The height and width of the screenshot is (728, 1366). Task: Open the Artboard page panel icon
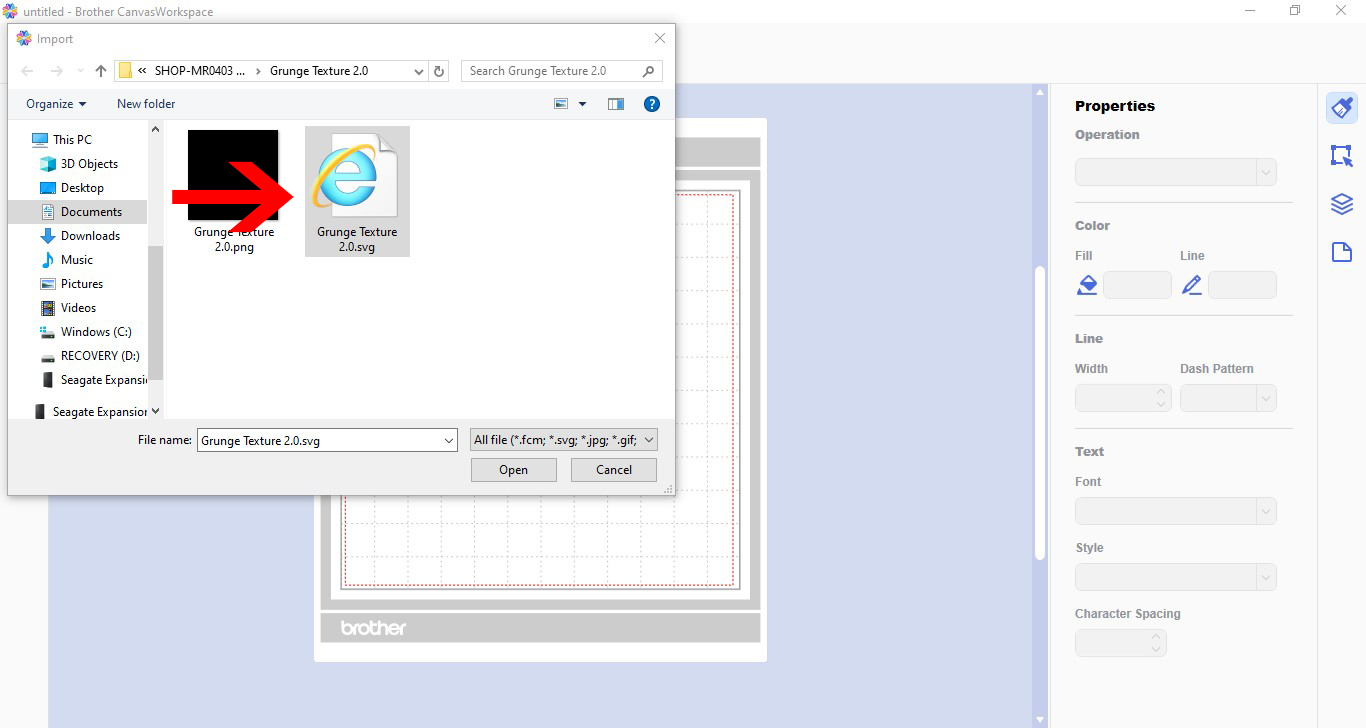(1341, 252)
